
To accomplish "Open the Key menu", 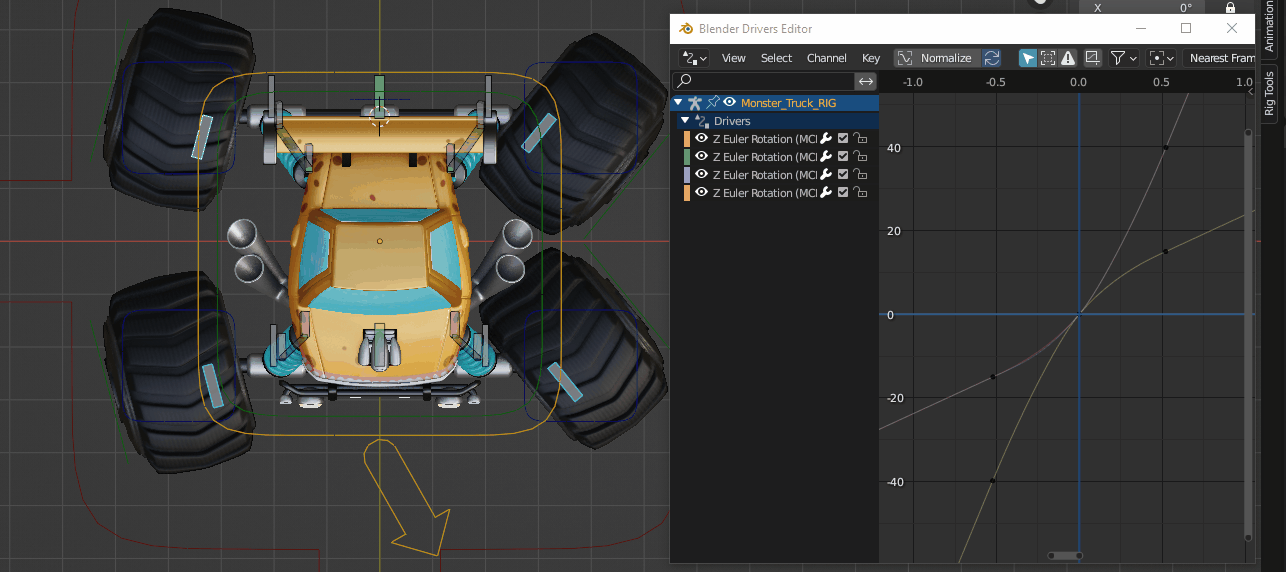I will pyautogui.click(x=871, y=58).
